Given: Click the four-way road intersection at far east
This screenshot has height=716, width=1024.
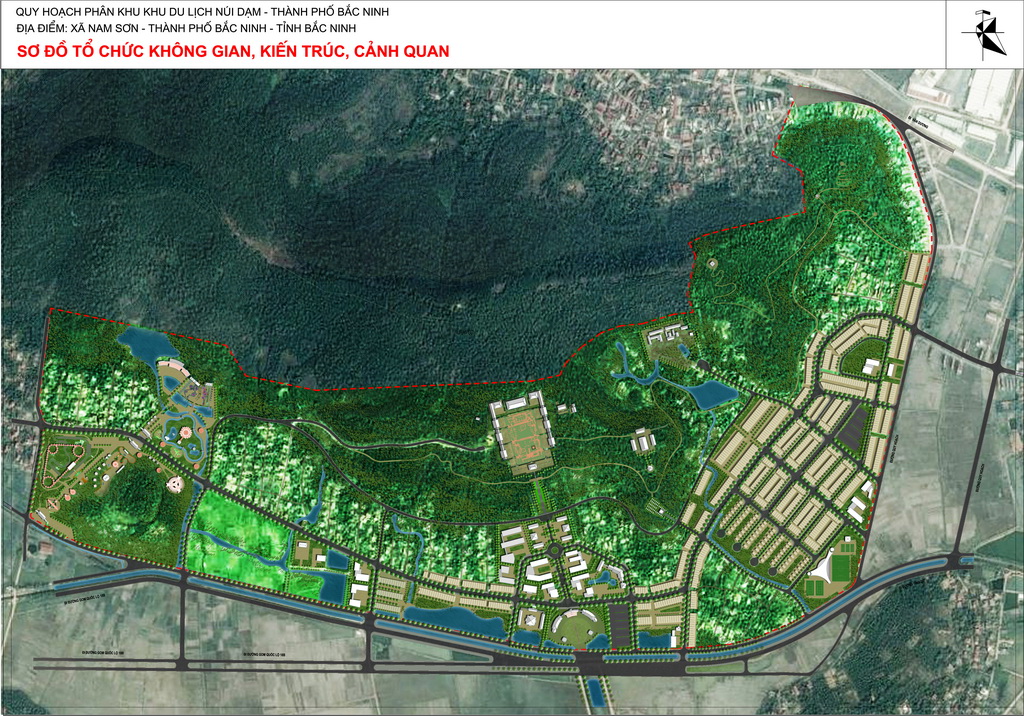Looking at the screenshot, I should tap(1001, 366).
